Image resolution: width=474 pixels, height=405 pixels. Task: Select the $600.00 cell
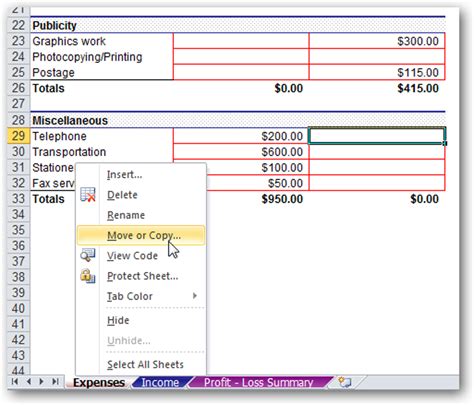click(x=241, y=152)
